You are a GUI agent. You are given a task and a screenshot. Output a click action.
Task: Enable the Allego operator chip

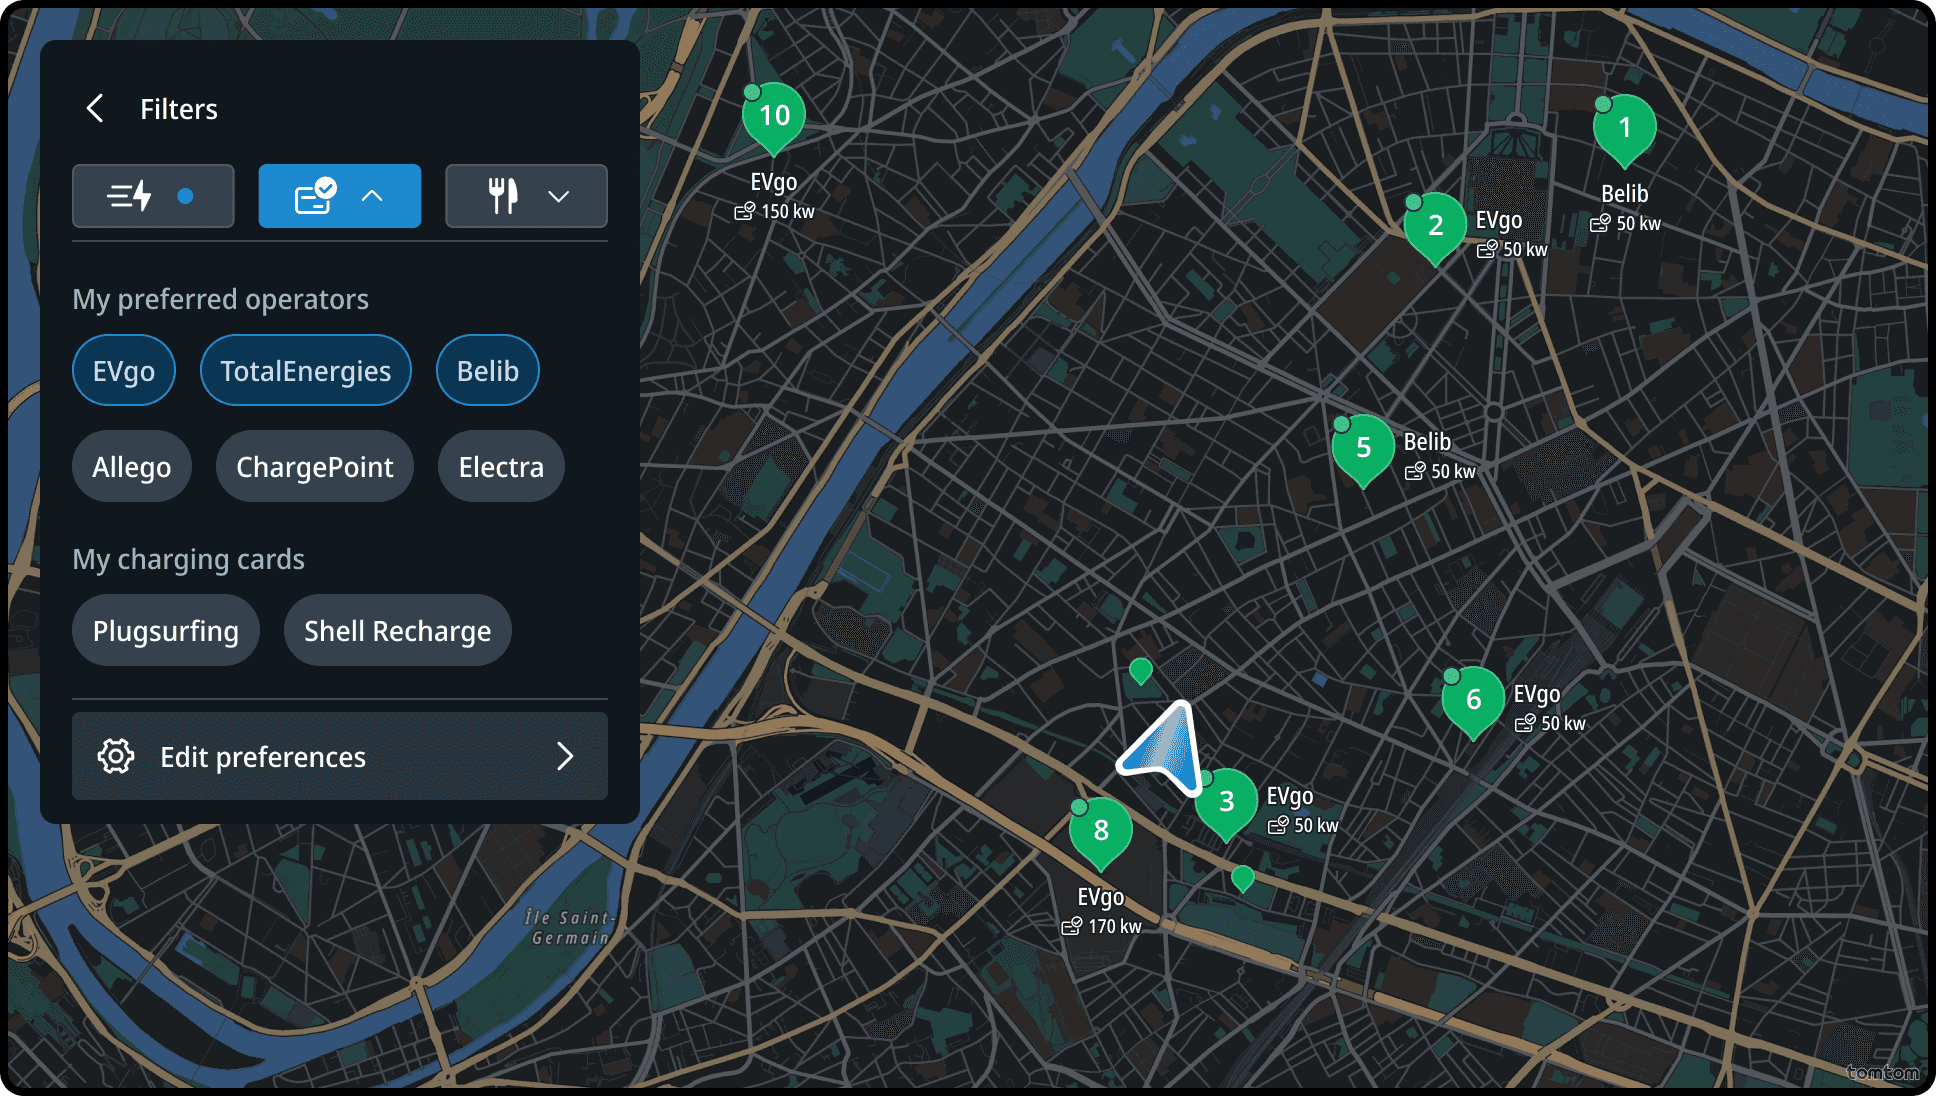coord(131,467)
